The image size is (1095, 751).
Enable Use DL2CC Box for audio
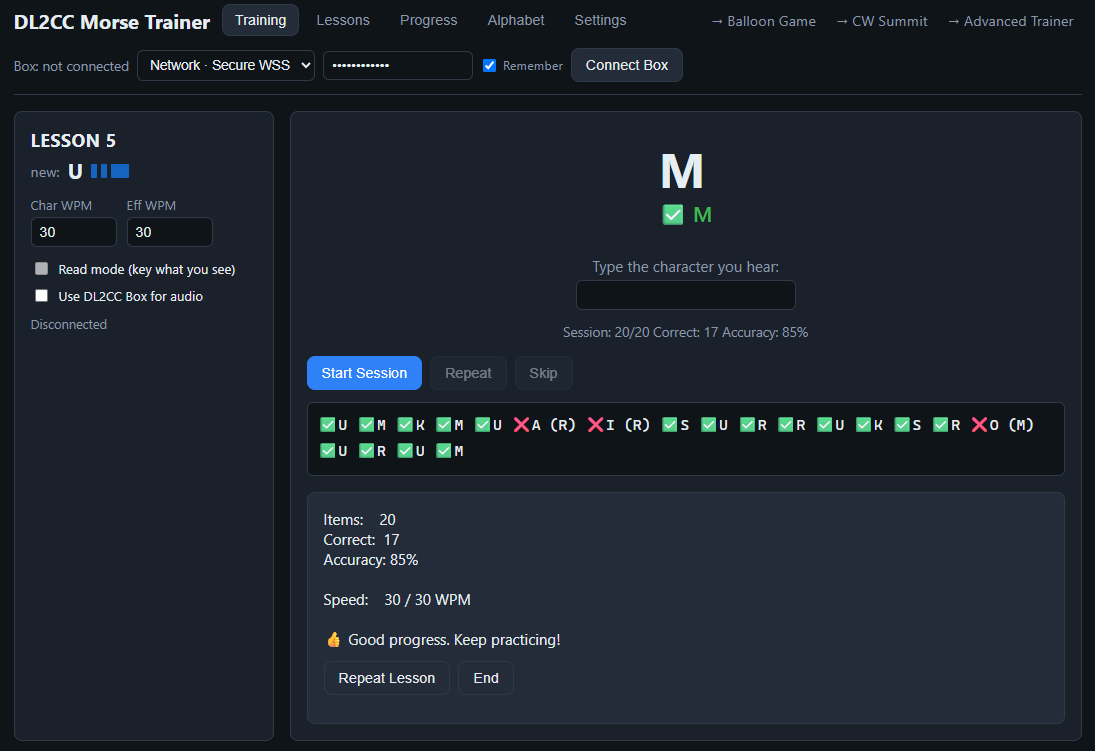pos(42,296)
